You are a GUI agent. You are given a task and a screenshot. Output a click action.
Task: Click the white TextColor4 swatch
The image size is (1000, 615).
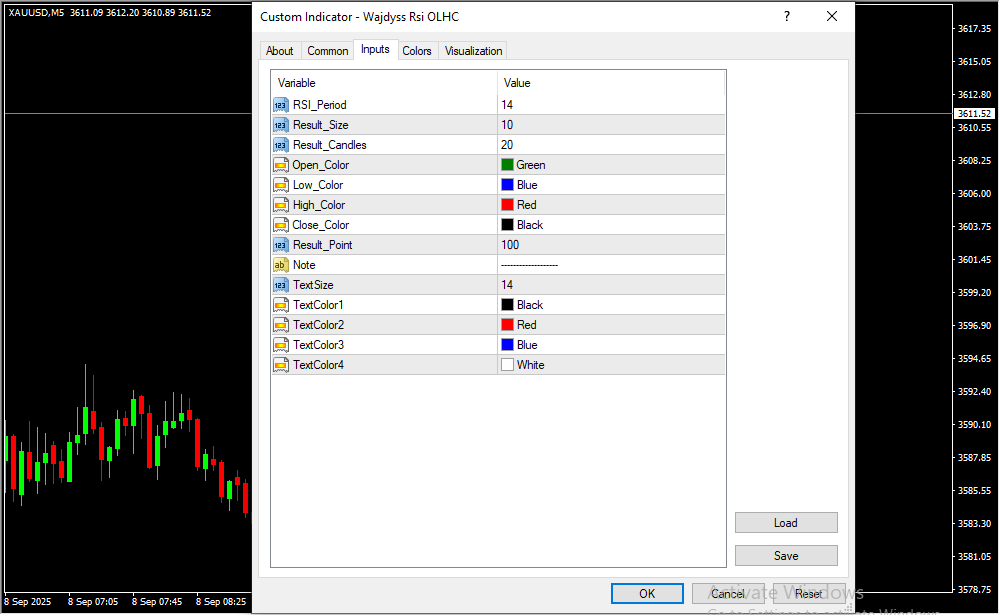click(x=507, y=365)
